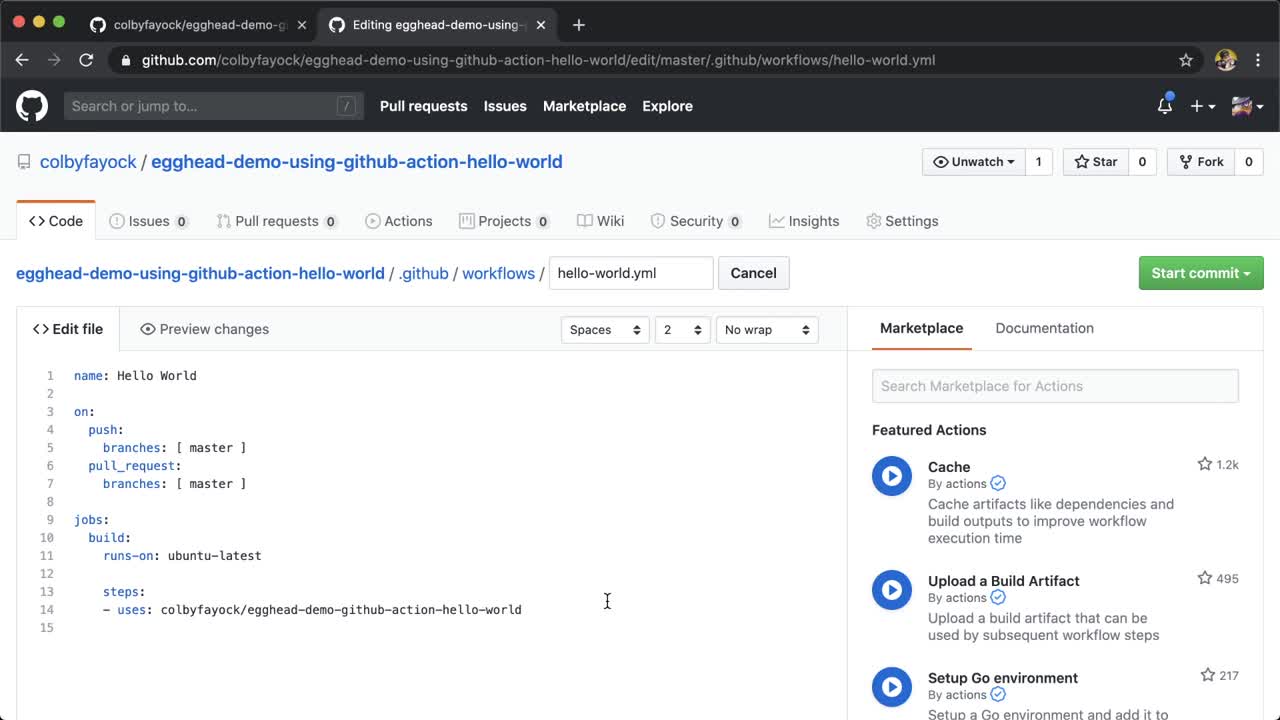
Task: Click the GitHub Octocat logo
Action: (32, 106)
